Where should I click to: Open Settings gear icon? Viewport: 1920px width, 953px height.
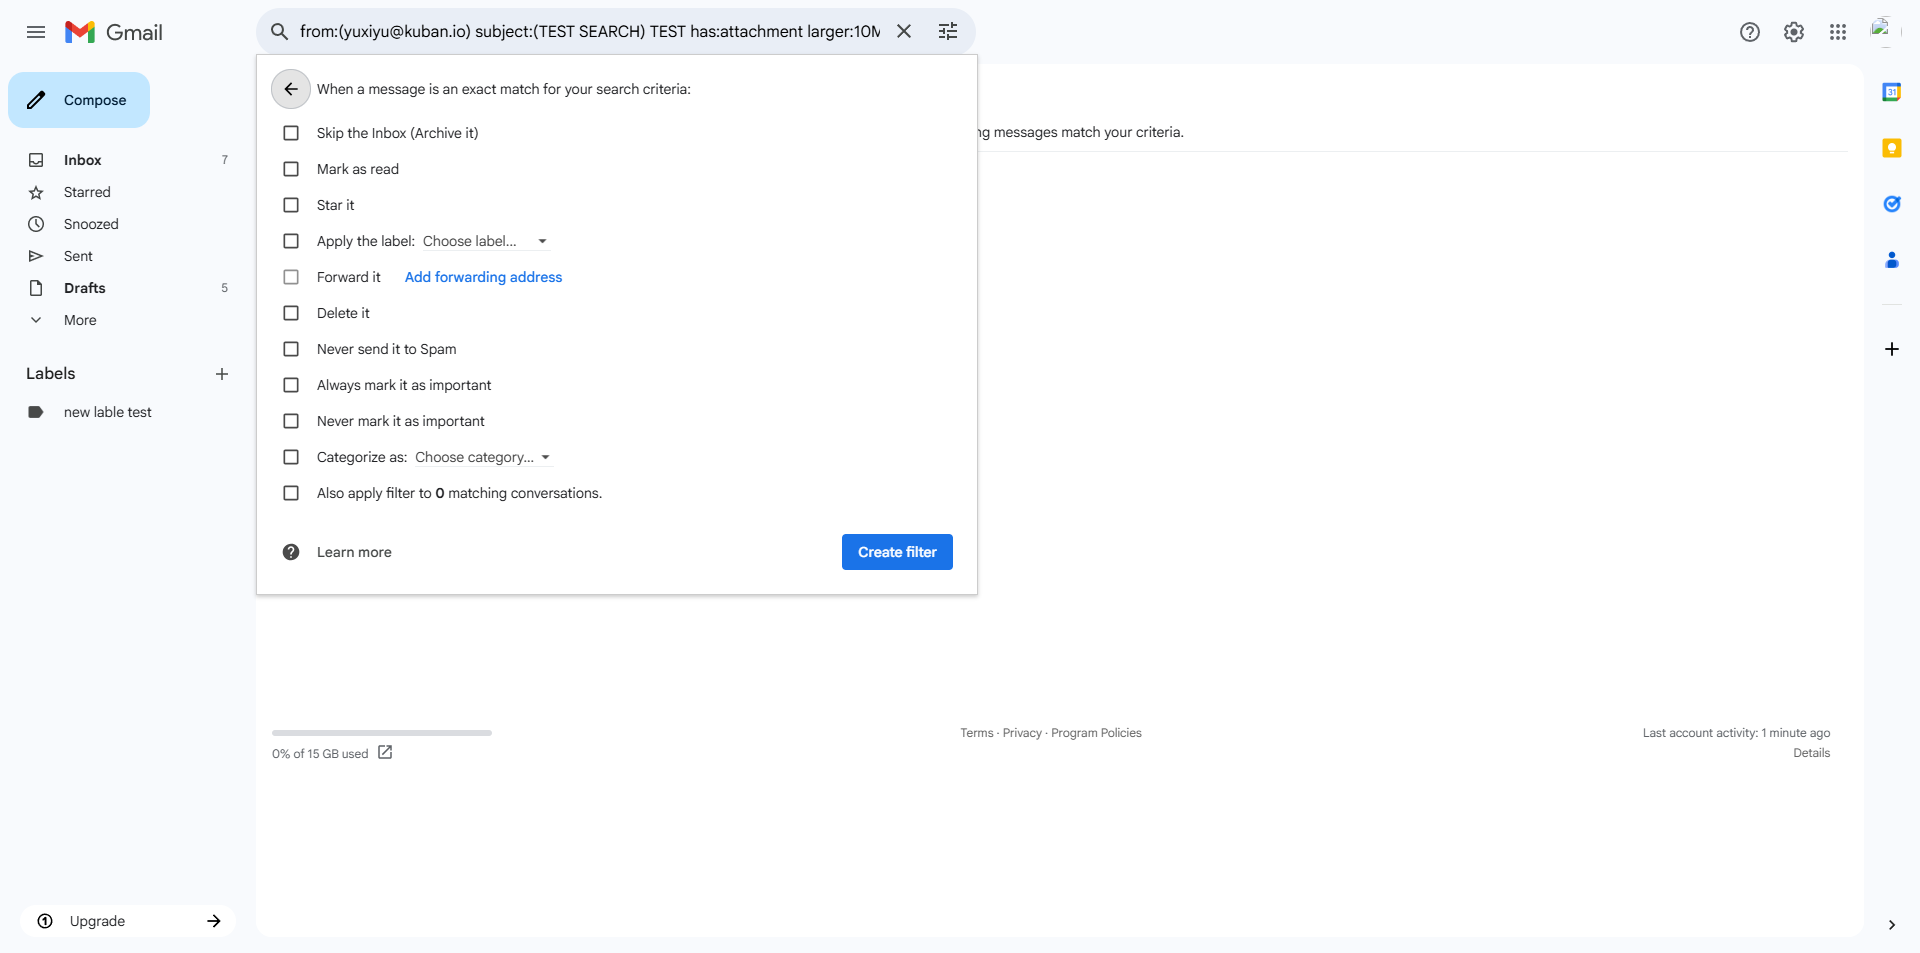[x=1794, y=32]
